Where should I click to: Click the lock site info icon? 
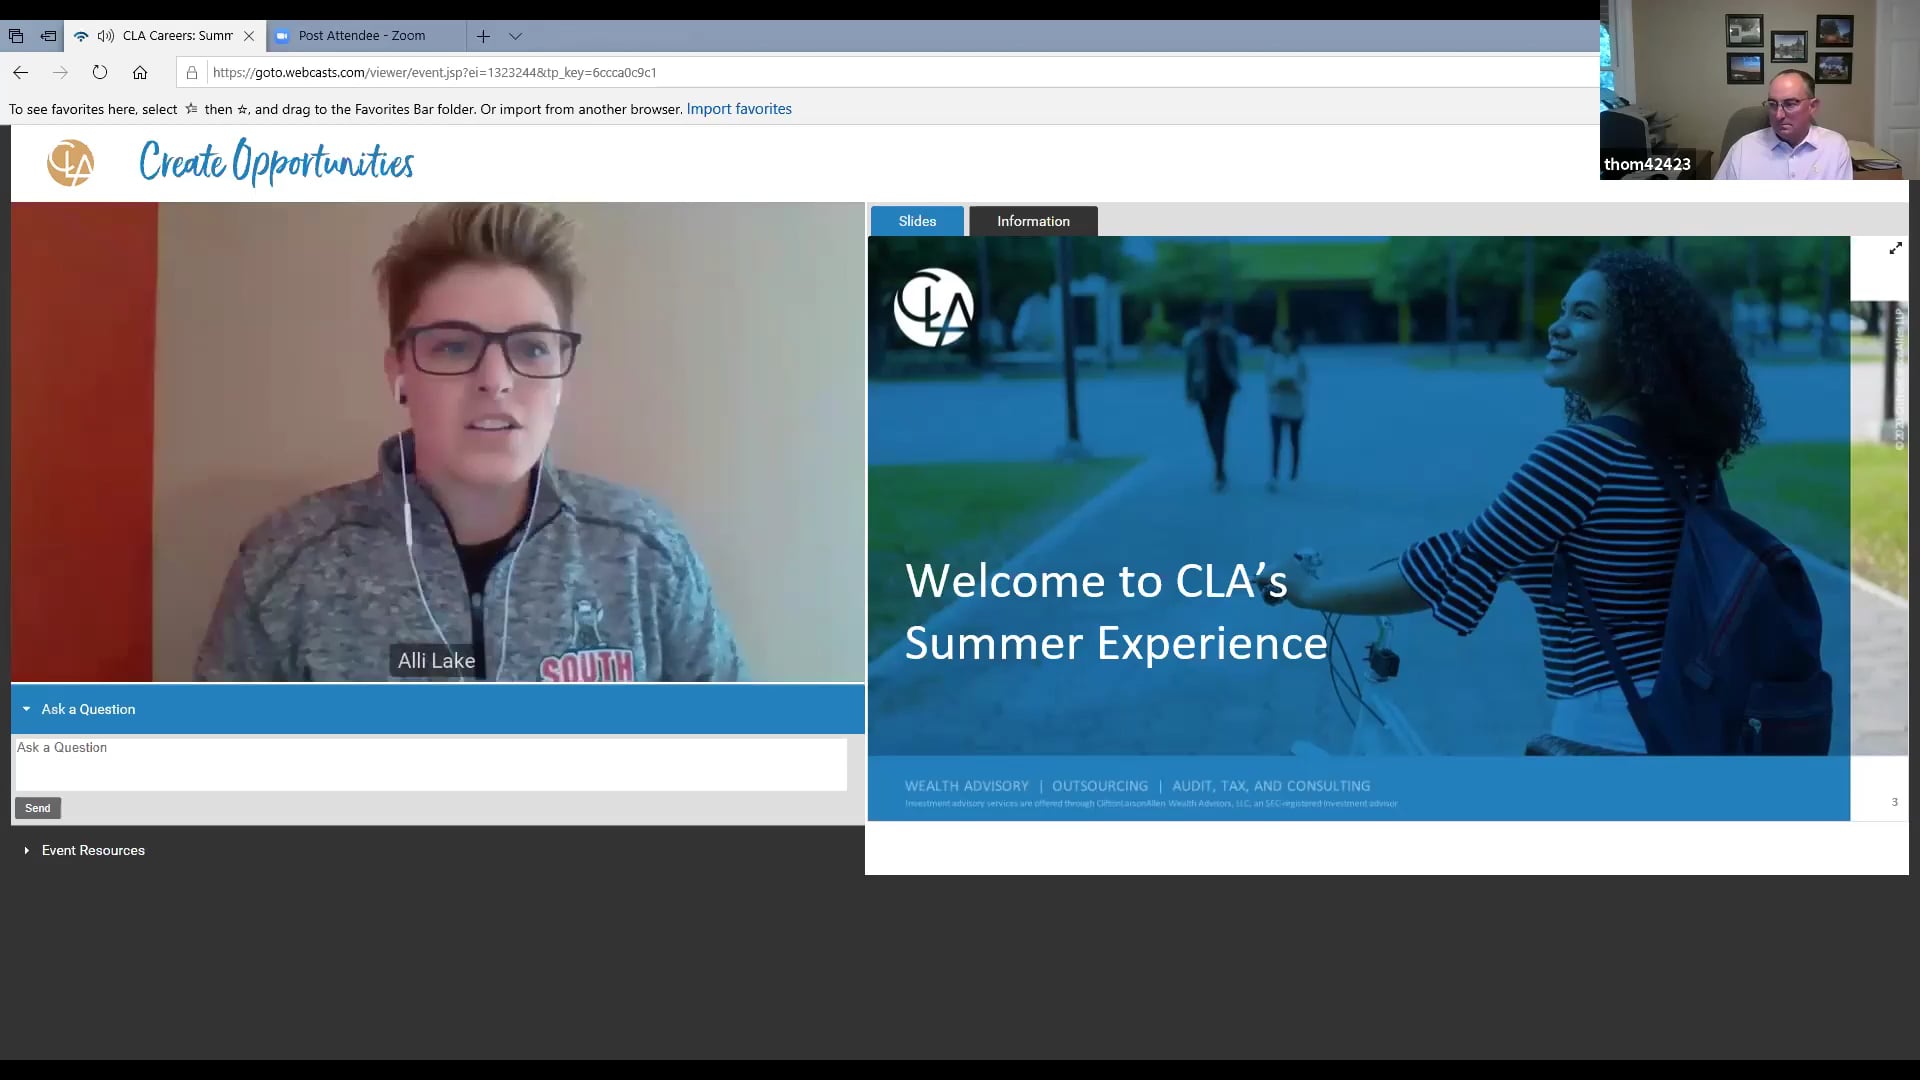pyautogui.click(x=192, y=72)
